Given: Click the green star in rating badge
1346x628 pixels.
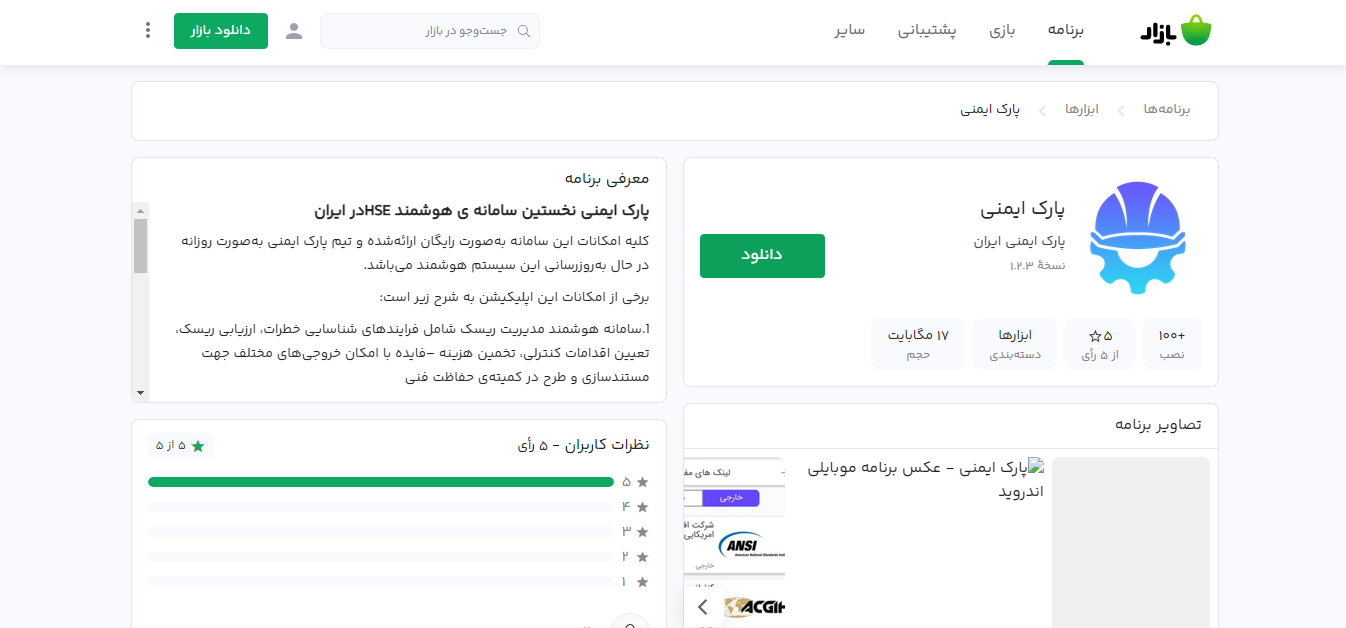Looking at the screenshot, I should click(198, 446).
